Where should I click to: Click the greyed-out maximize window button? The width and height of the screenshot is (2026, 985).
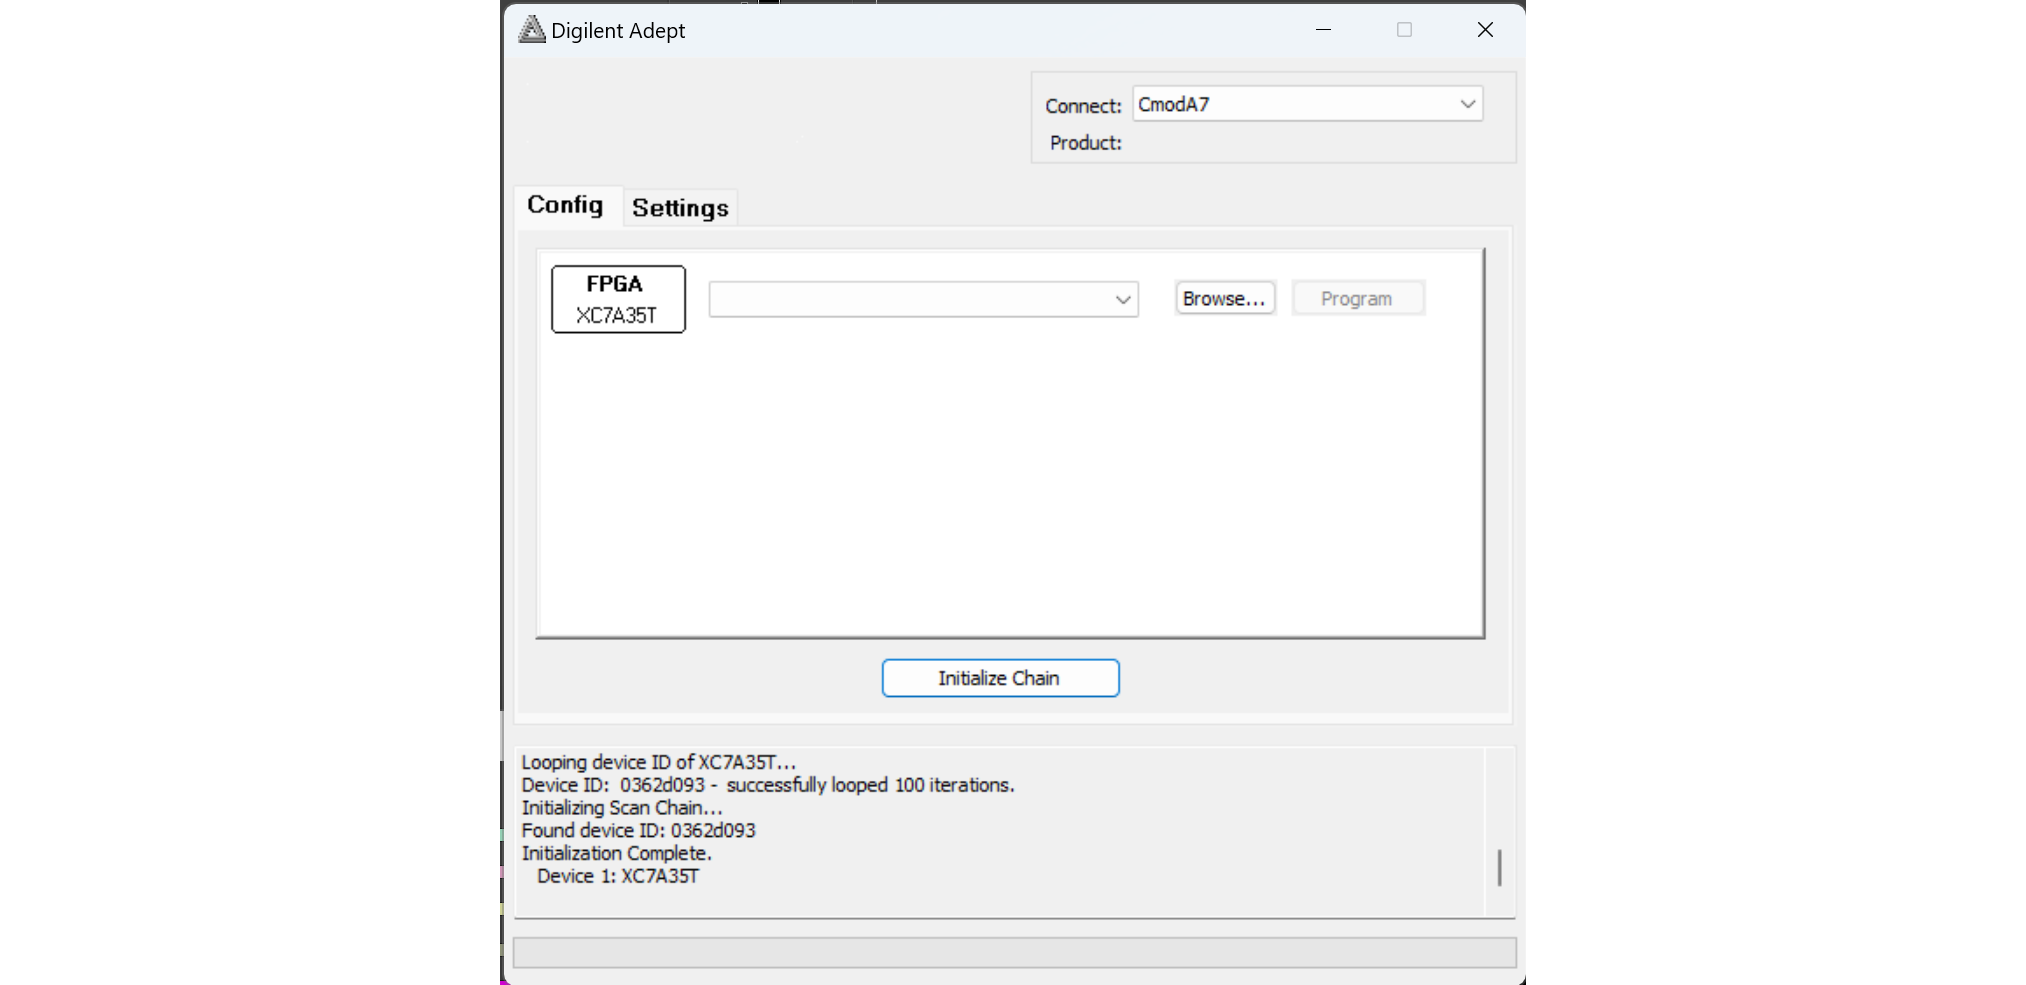(x=1404, y=30)
